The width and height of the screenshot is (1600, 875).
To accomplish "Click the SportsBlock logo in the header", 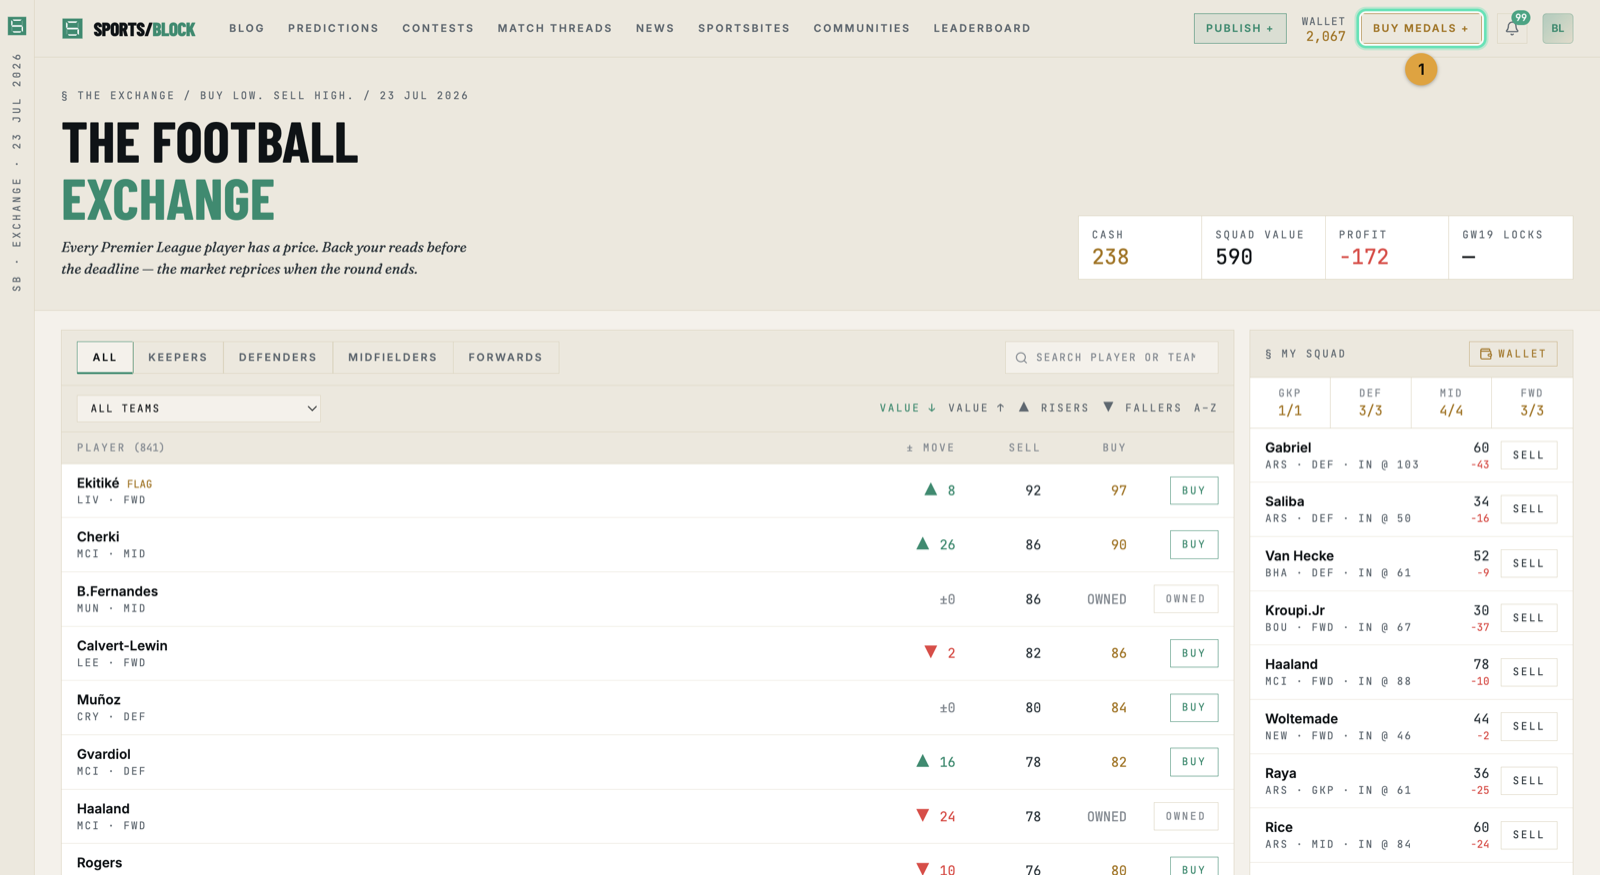I will coord(129,28).
